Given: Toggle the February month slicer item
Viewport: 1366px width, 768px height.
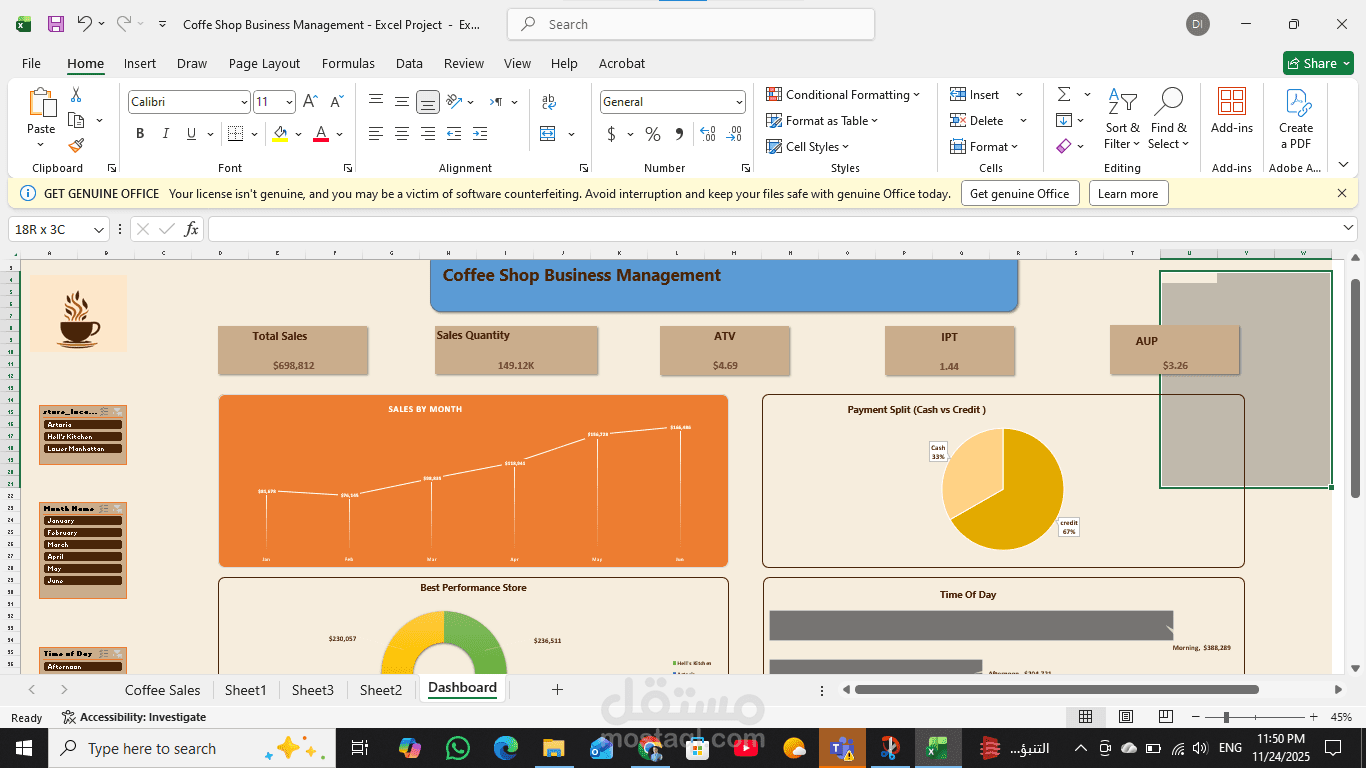Looking at the screenshot, I should coord(83,533).
